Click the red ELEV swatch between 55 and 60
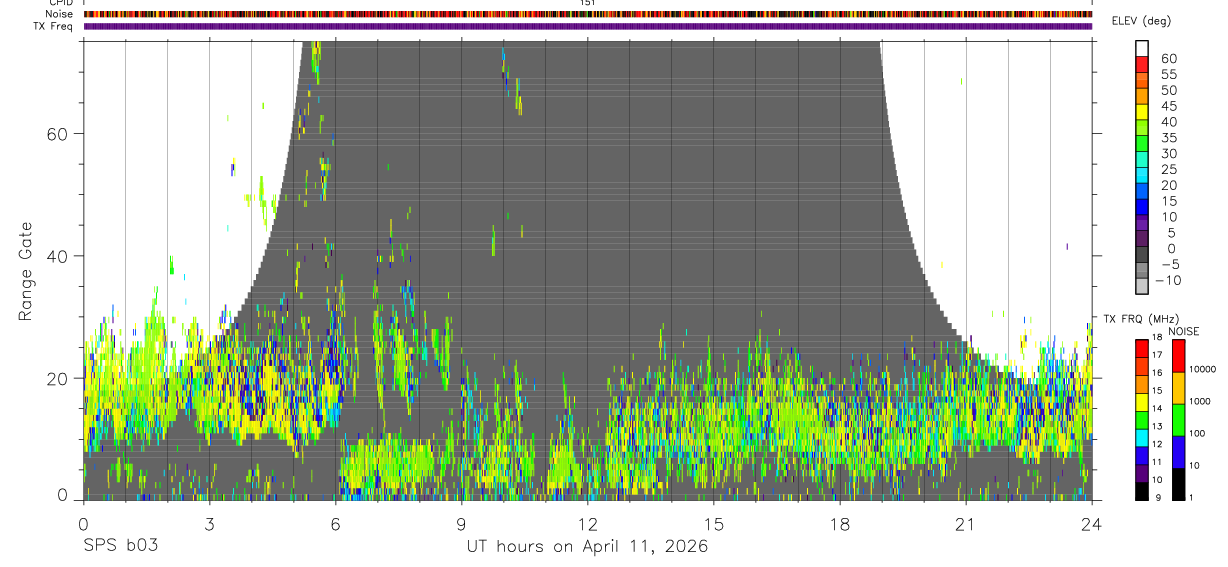The image size is (1228, 567). coord(1141,64)
